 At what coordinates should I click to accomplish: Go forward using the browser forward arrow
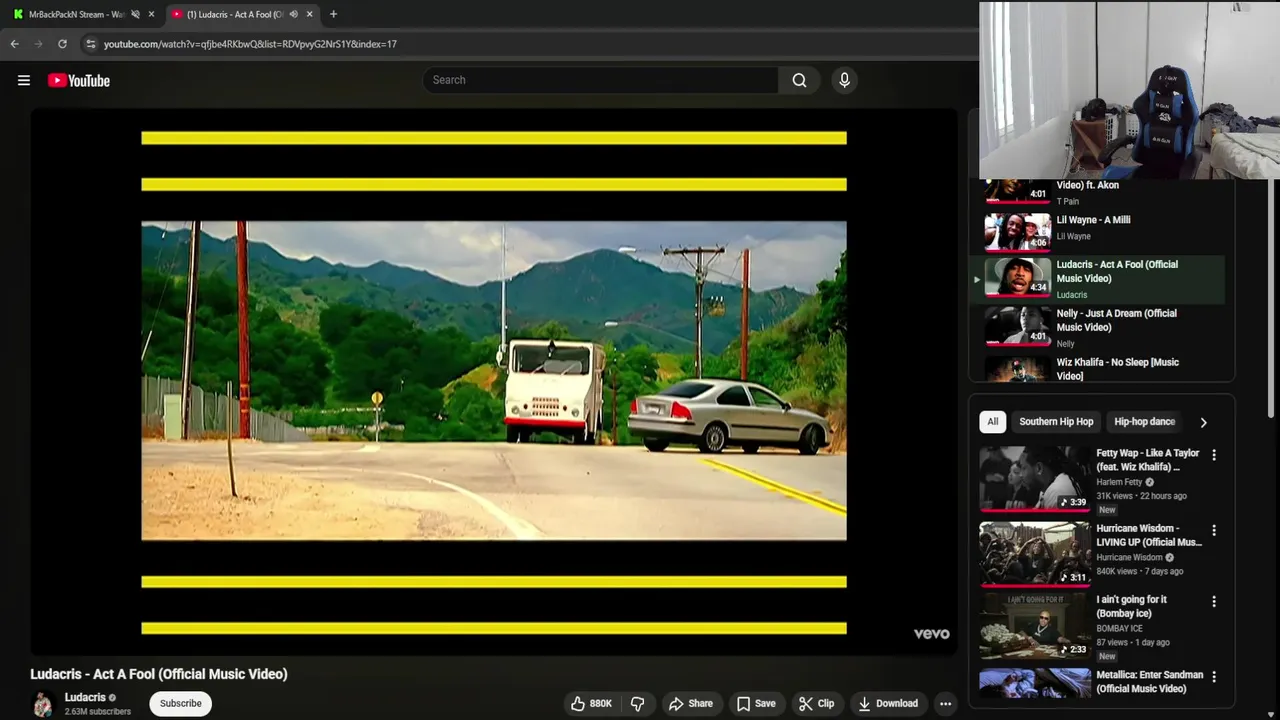(38, 44)
